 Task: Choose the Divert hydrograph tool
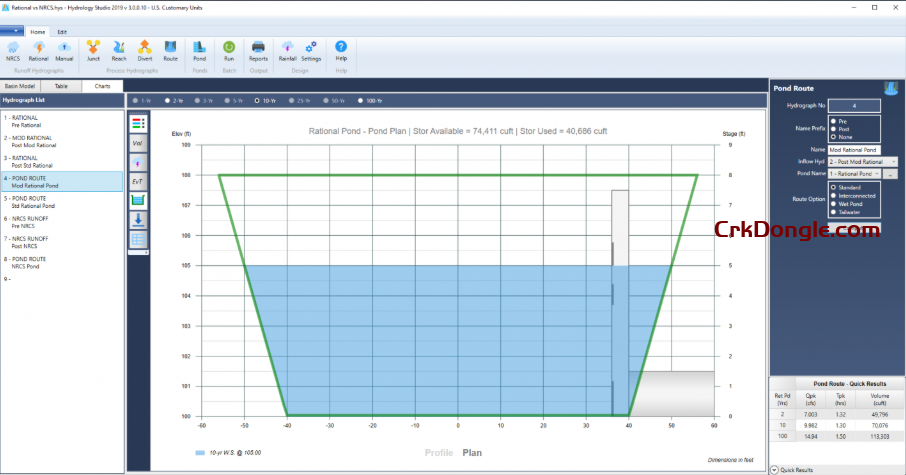point(145,49)
